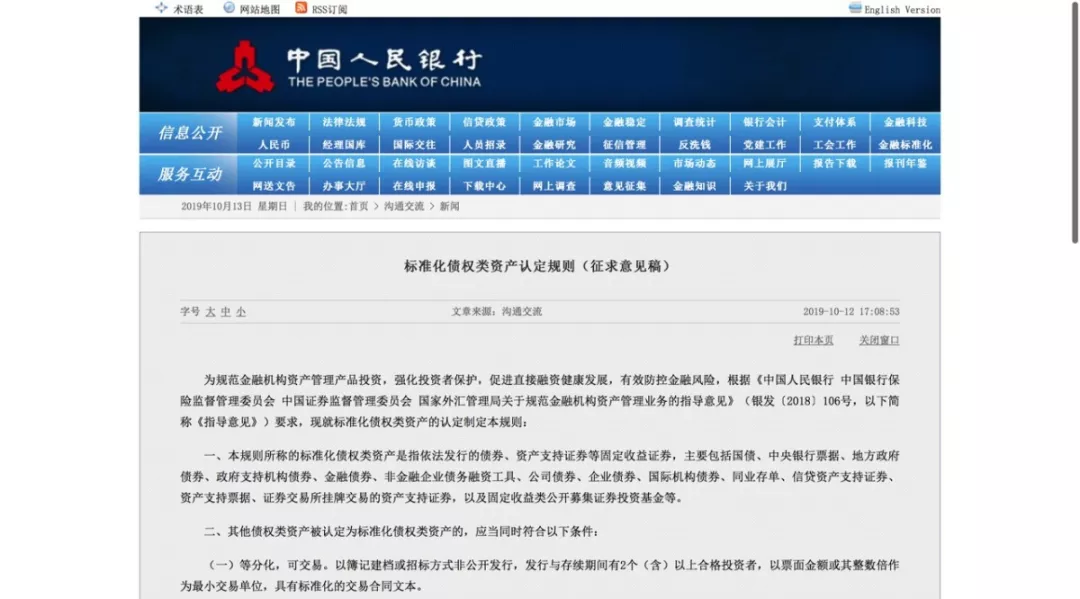The width and height of the screenshot is (1080, 599).
Task: Select 关于我们 in the service menu
Action: point(764,185)
